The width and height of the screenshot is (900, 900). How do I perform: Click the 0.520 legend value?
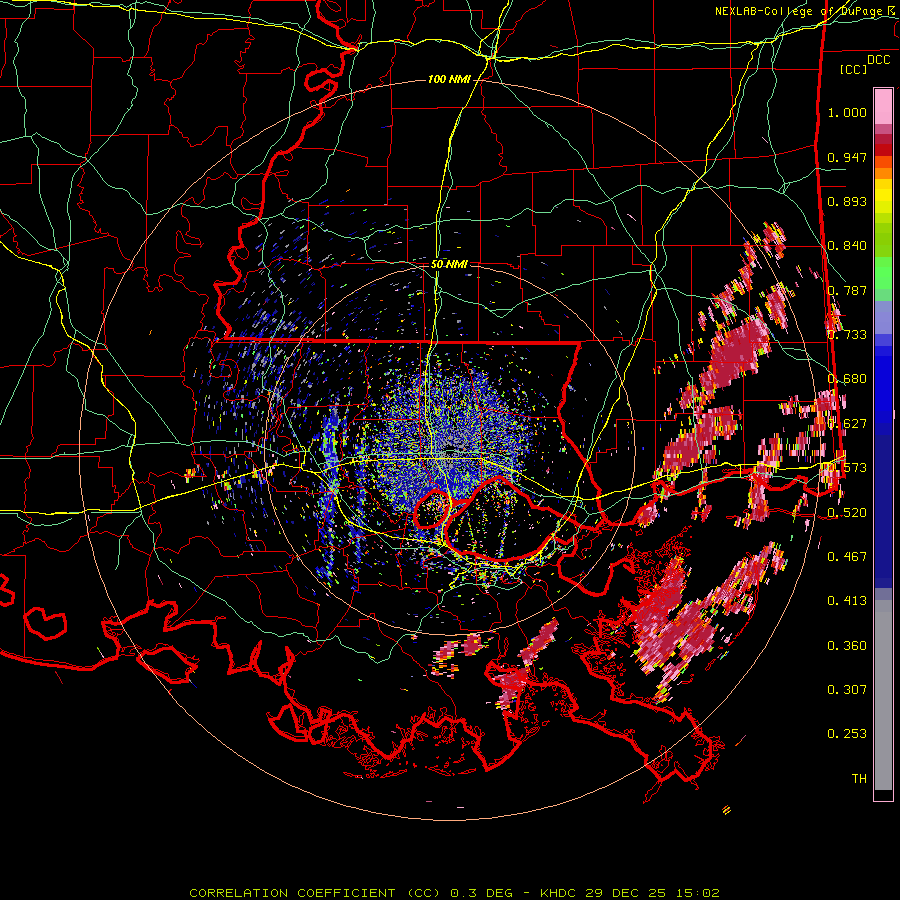[x=847, y=512]
